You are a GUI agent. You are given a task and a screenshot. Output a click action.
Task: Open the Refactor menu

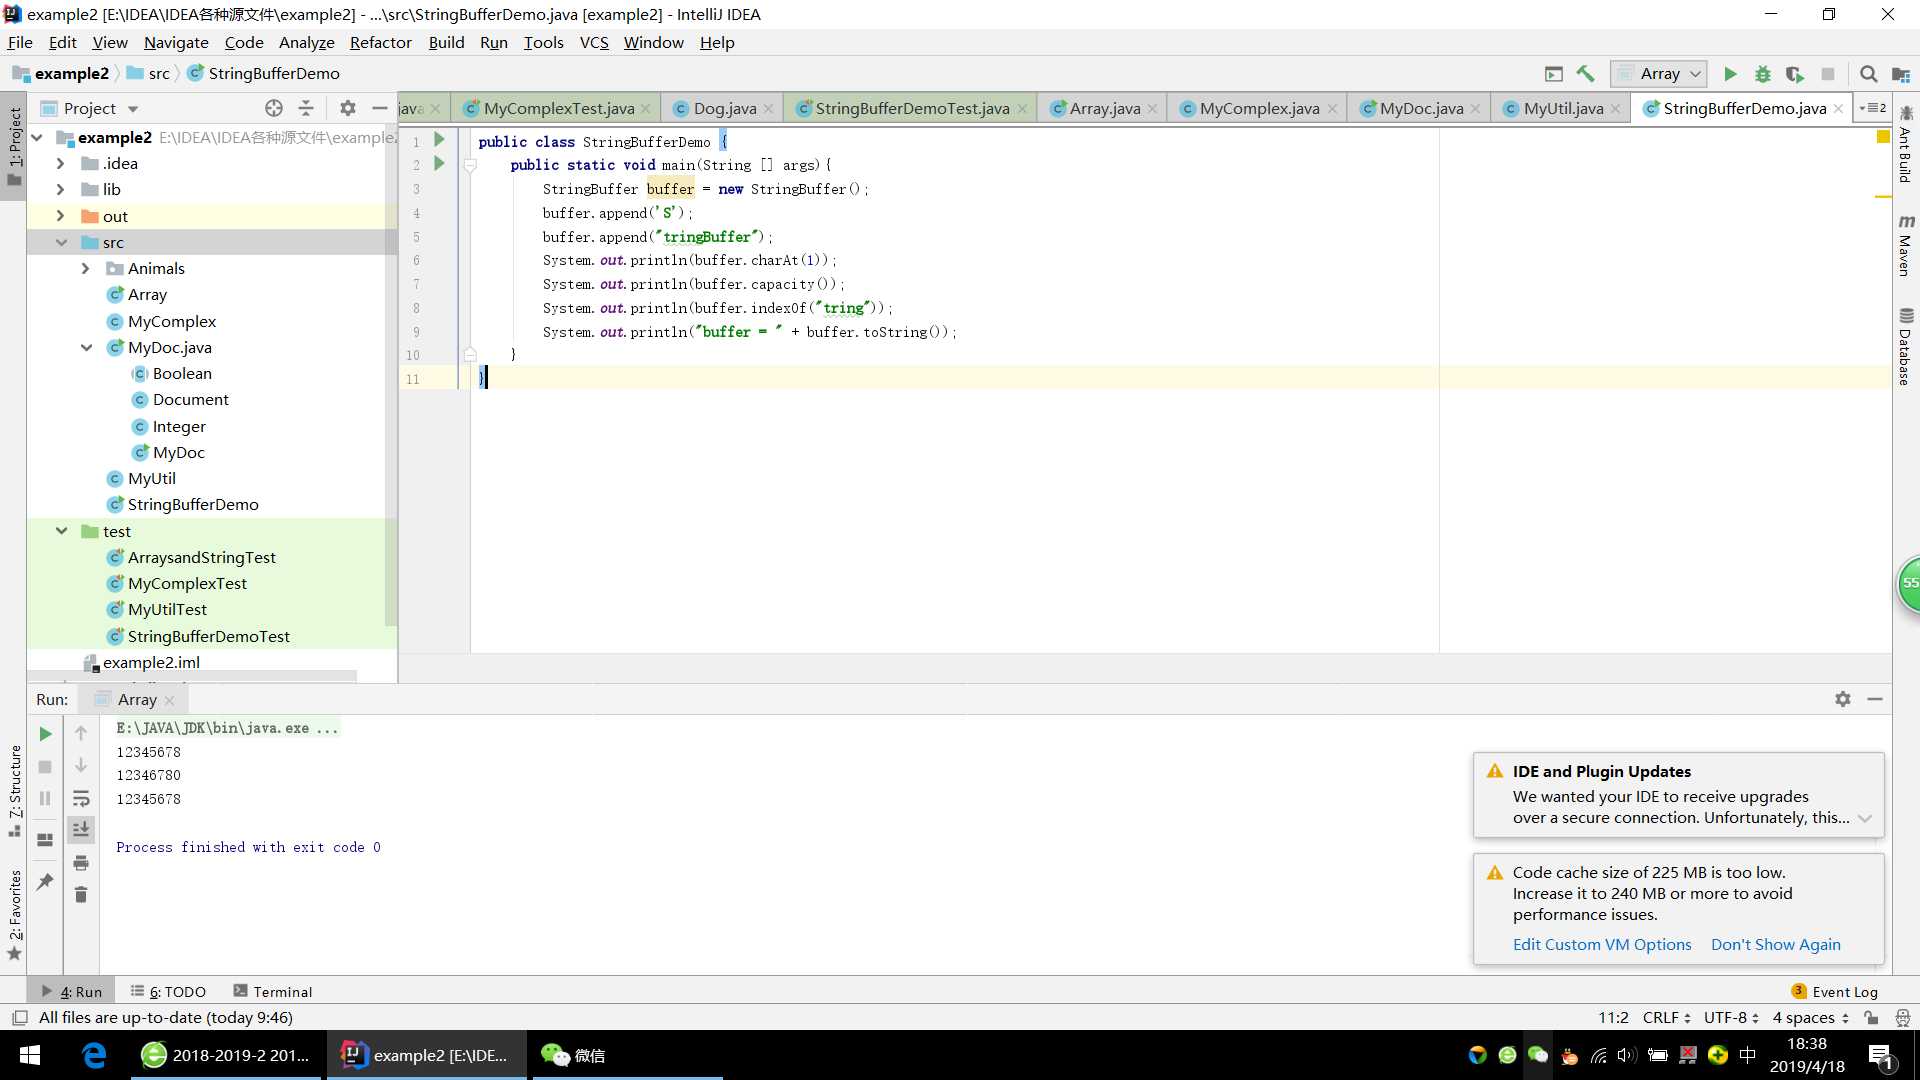coord(380,42)
